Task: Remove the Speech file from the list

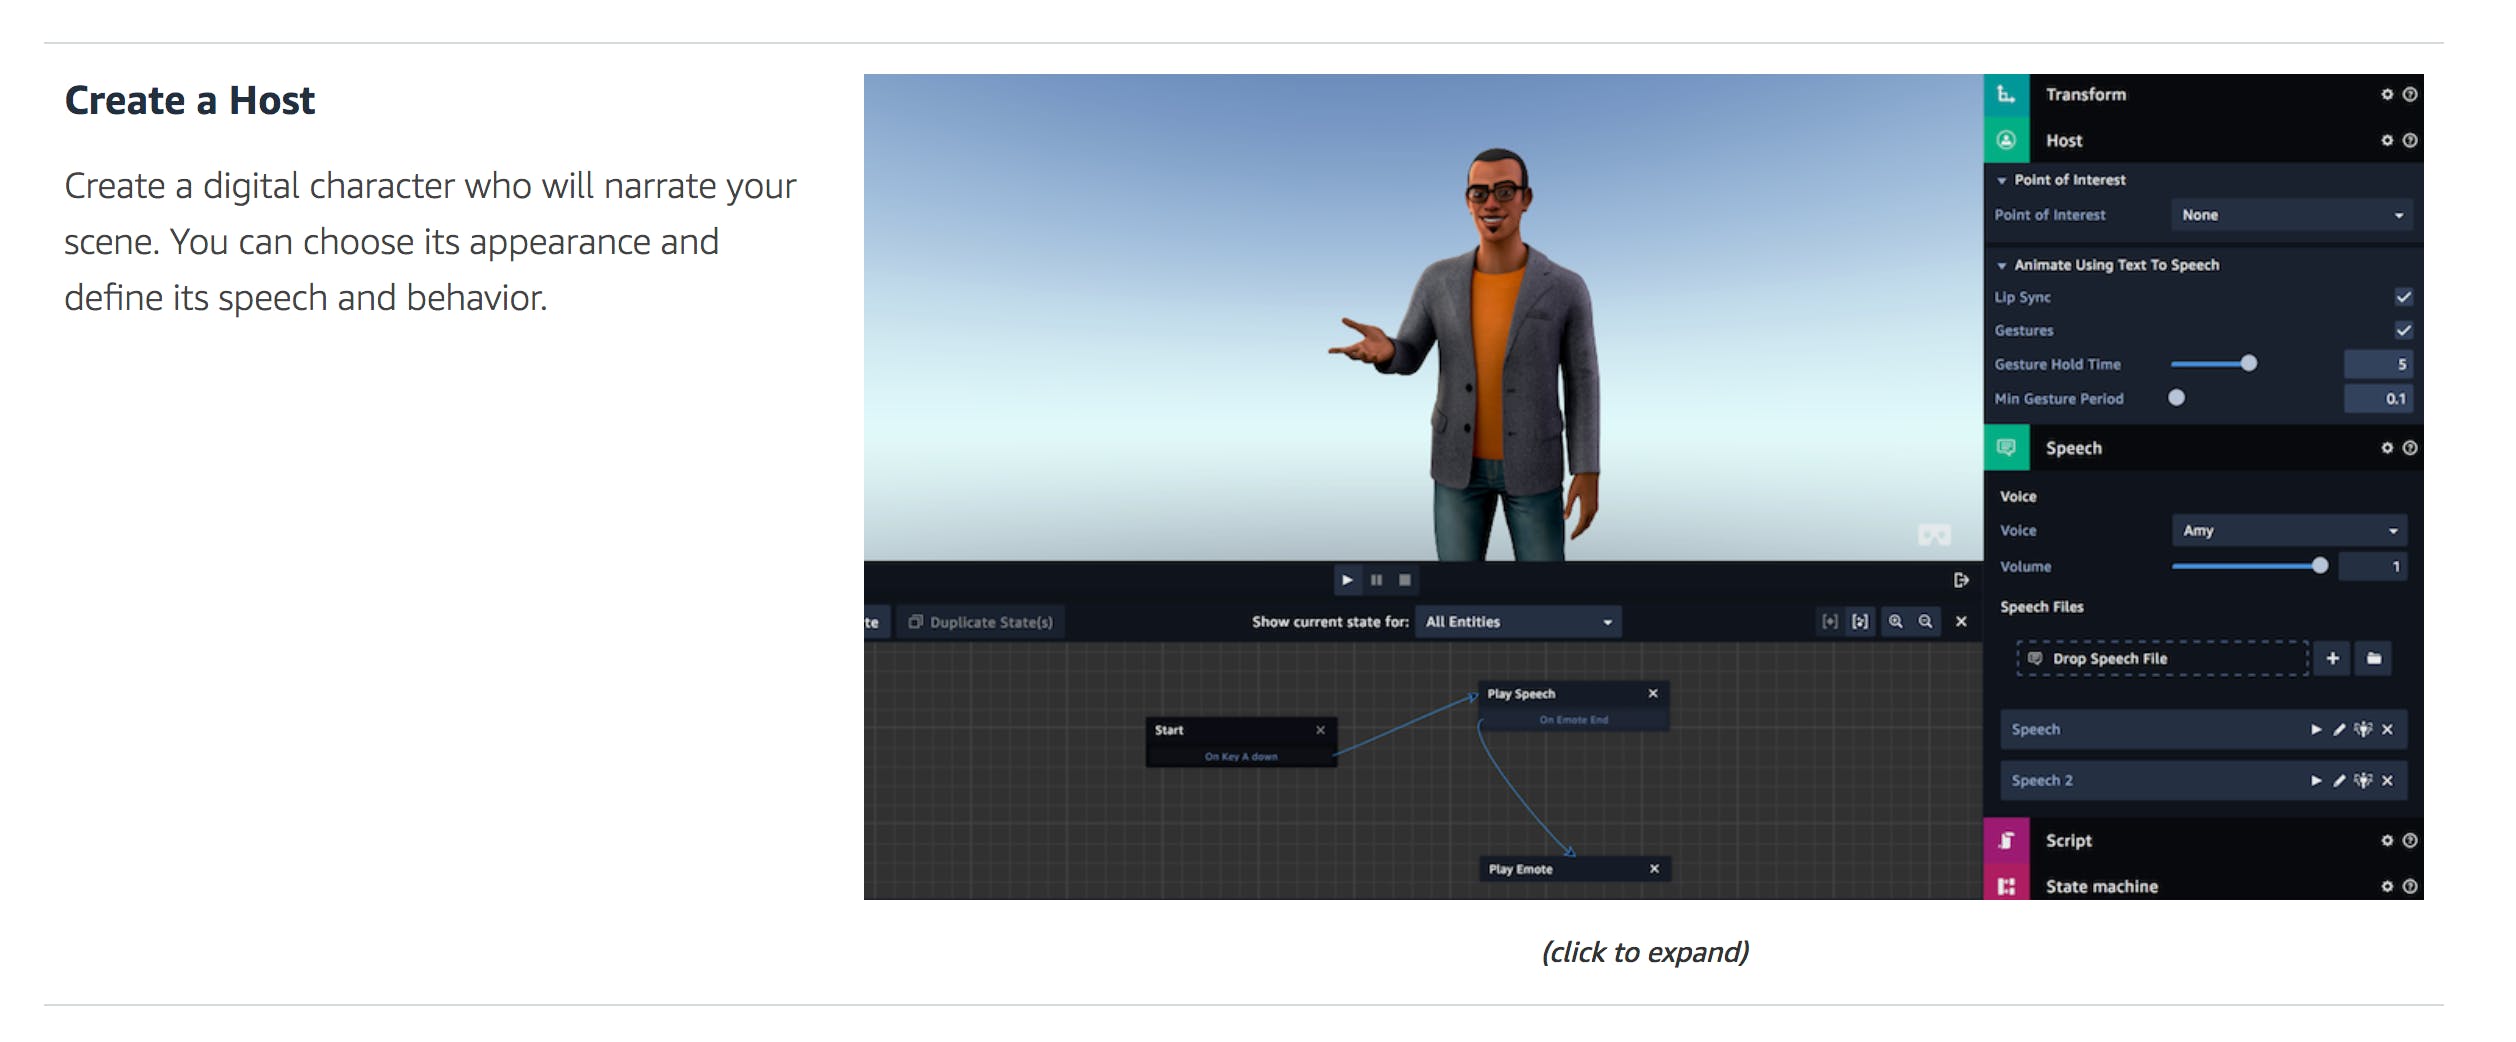Action: [2387, 730]
